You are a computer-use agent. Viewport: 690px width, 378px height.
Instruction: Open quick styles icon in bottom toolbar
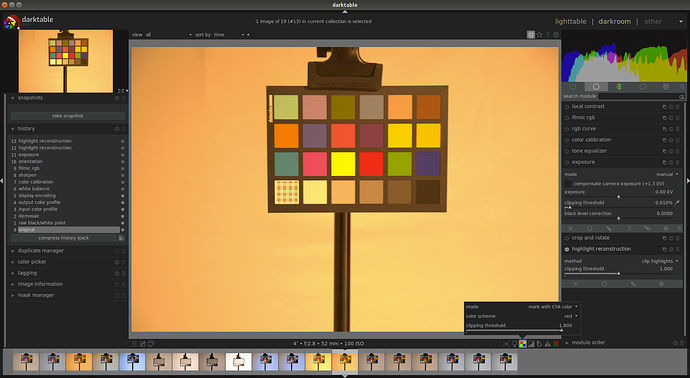[x=143, y=344]
